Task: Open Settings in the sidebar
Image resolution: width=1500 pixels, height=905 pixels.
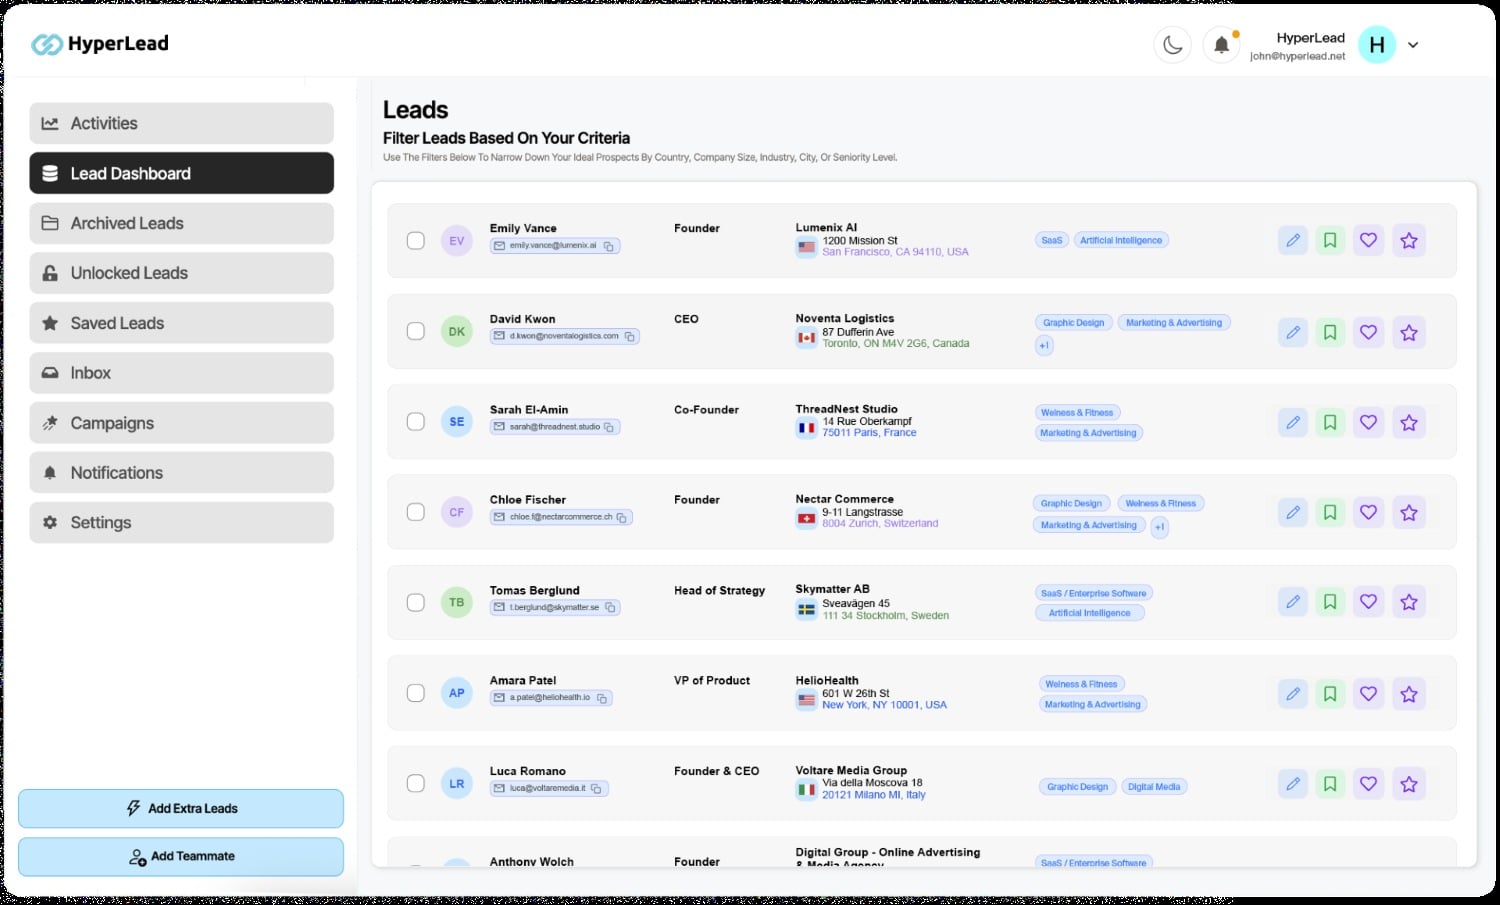Action: coord(182,522)
